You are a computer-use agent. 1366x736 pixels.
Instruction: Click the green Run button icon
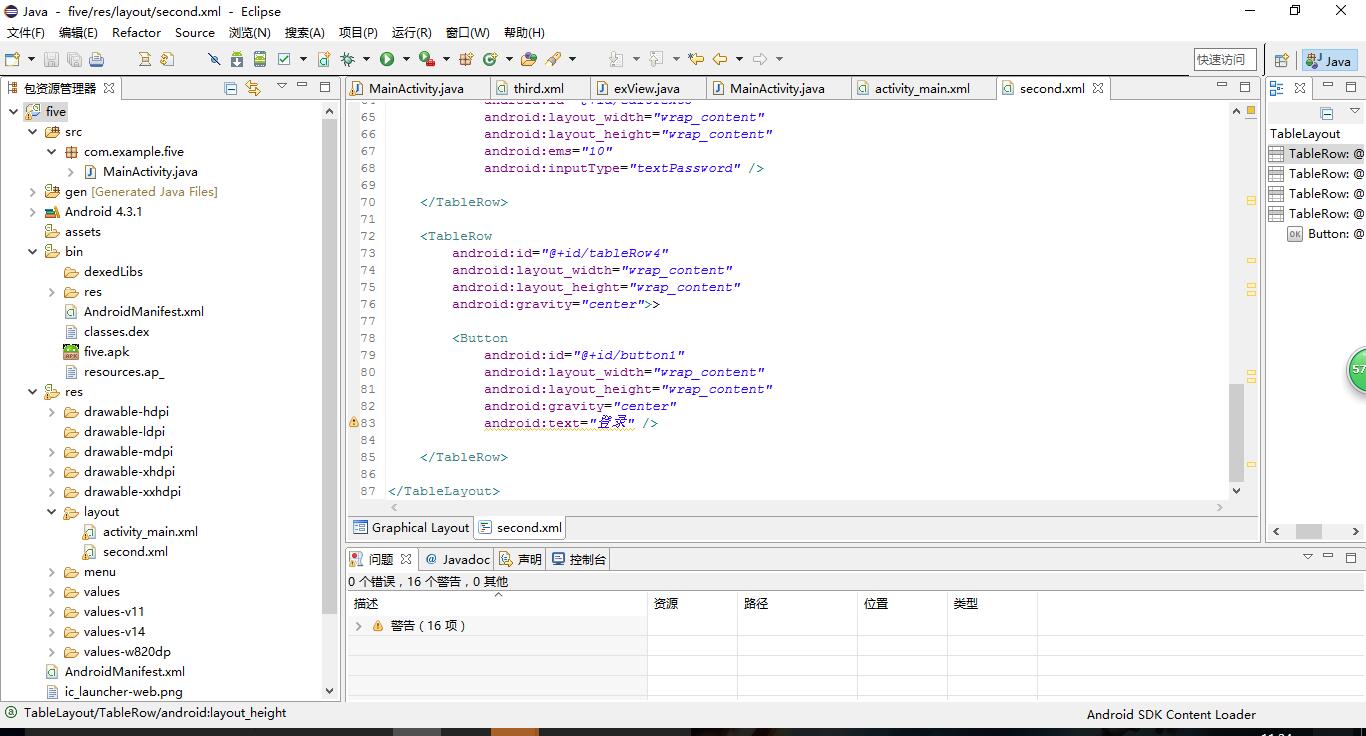click(386, 59)
